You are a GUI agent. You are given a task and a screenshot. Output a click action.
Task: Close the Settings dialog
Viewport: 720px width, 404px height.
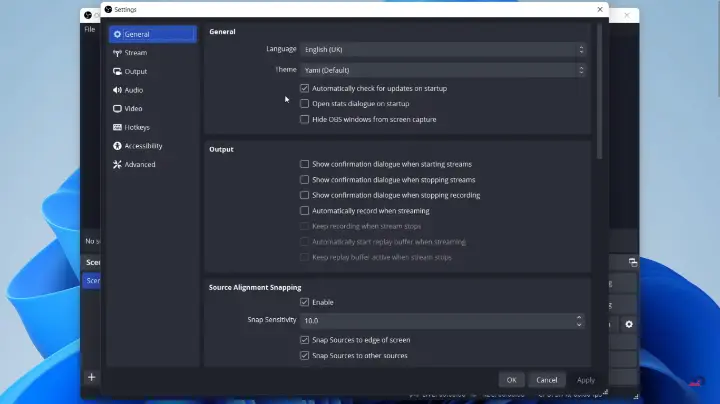tap(600, 9)
